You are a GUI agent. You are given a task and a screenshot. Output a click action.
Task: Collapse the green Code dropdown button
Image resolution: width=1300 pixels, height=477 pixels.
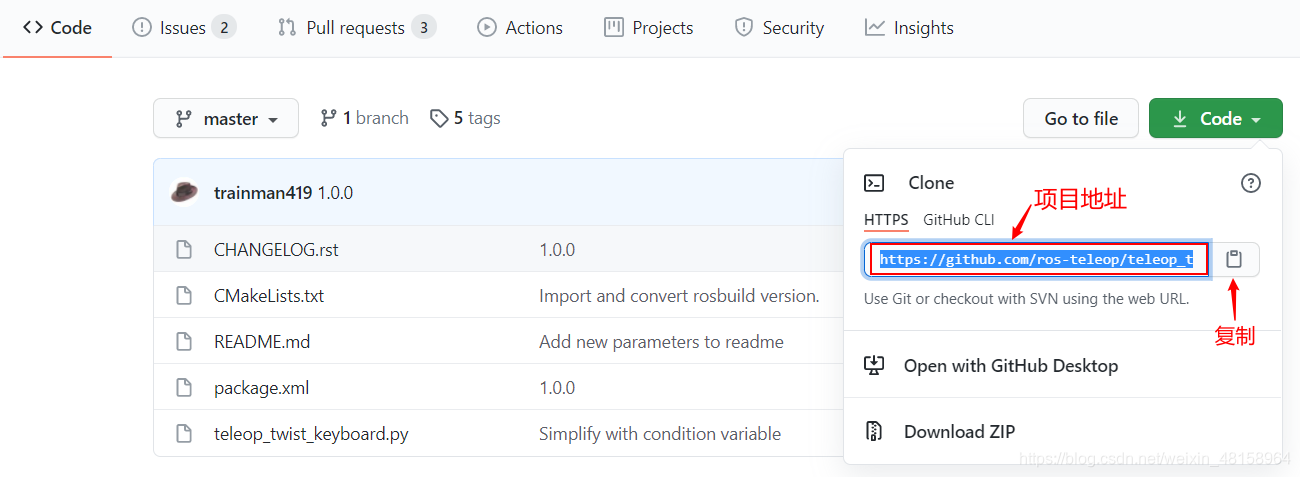pos(1216,118)
